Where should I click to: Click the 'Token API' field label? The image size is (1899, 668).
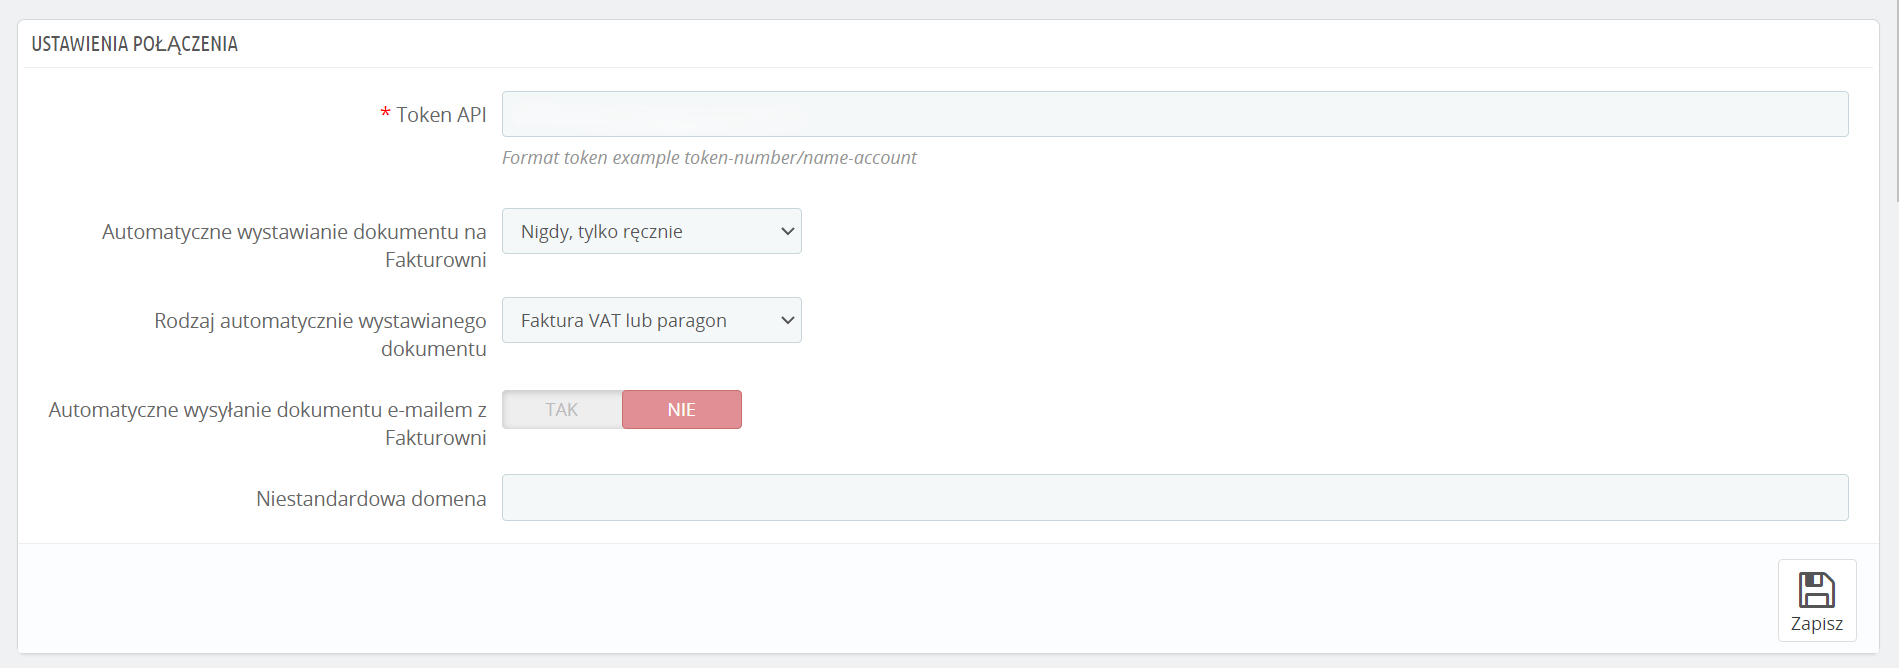[x=441, y=115]
